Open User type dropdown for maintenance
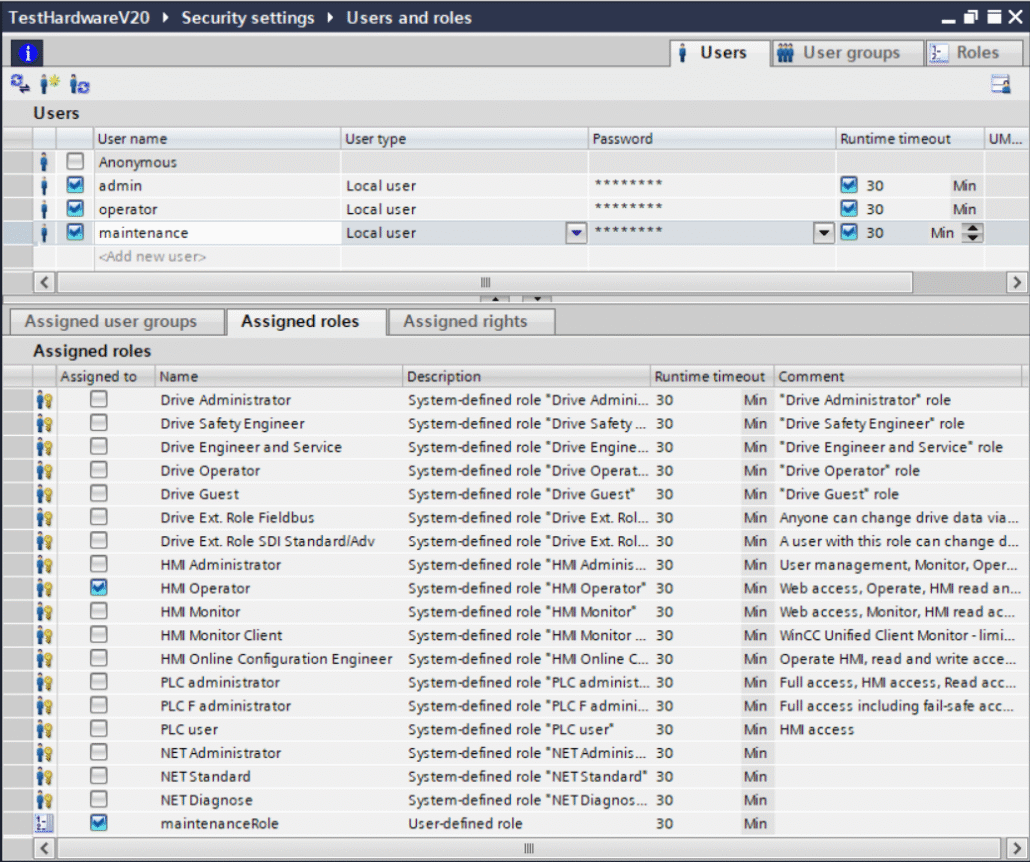The height and width of the screenshot is (862, 1030). [576, 233]
